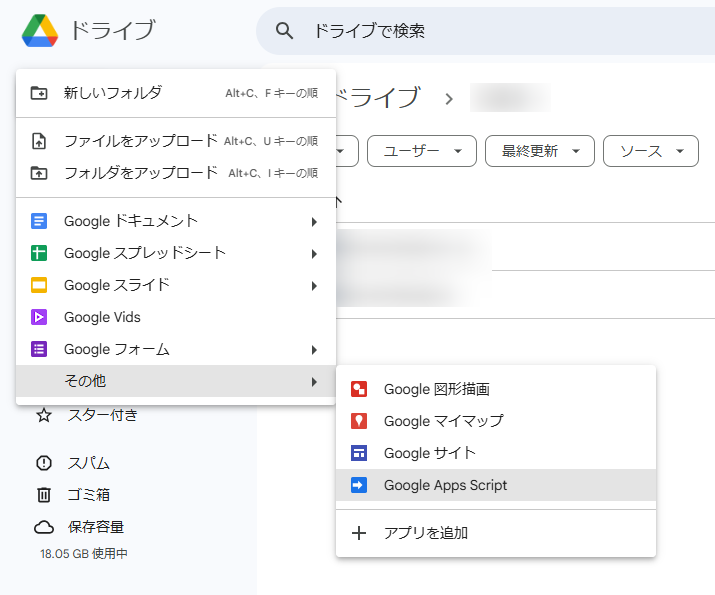Click the file upload icon

(x=39, y=141)
